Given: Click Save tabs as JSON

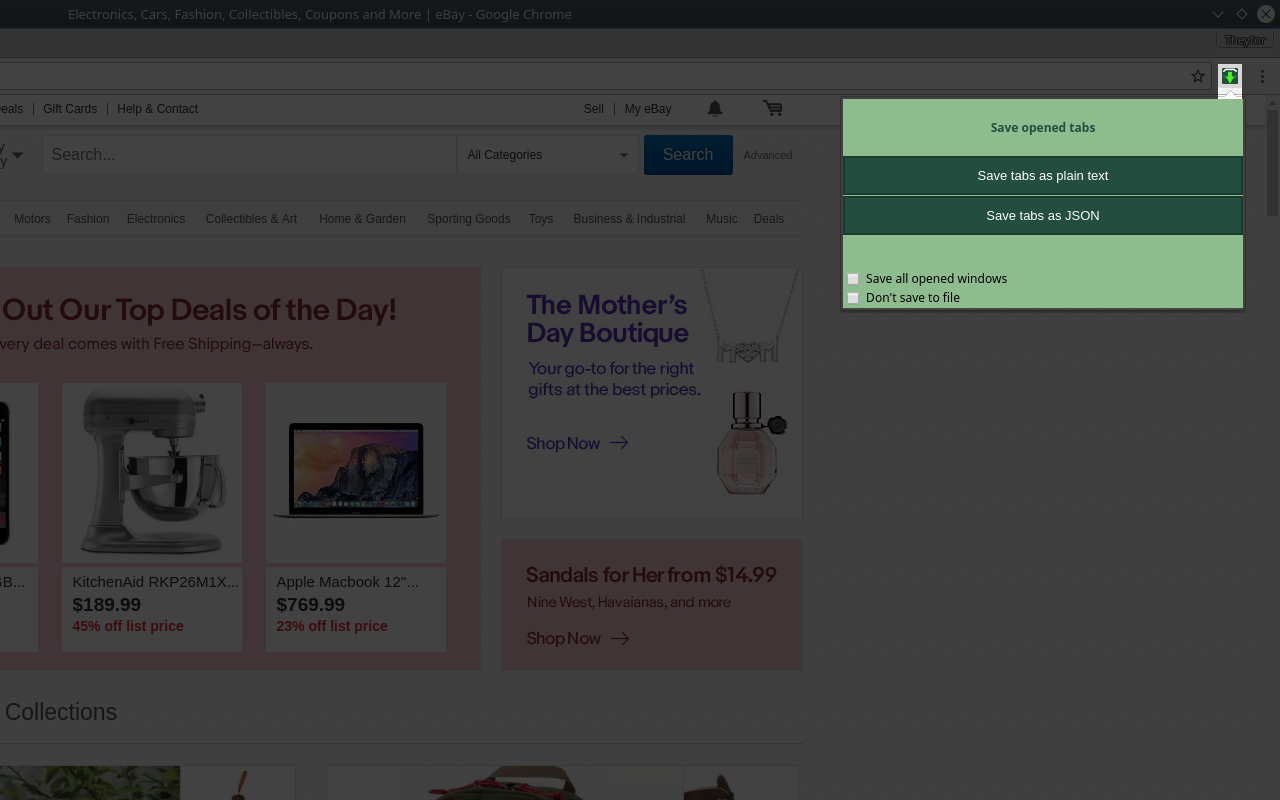Looking at the screenshot, I should [1043, 216].
